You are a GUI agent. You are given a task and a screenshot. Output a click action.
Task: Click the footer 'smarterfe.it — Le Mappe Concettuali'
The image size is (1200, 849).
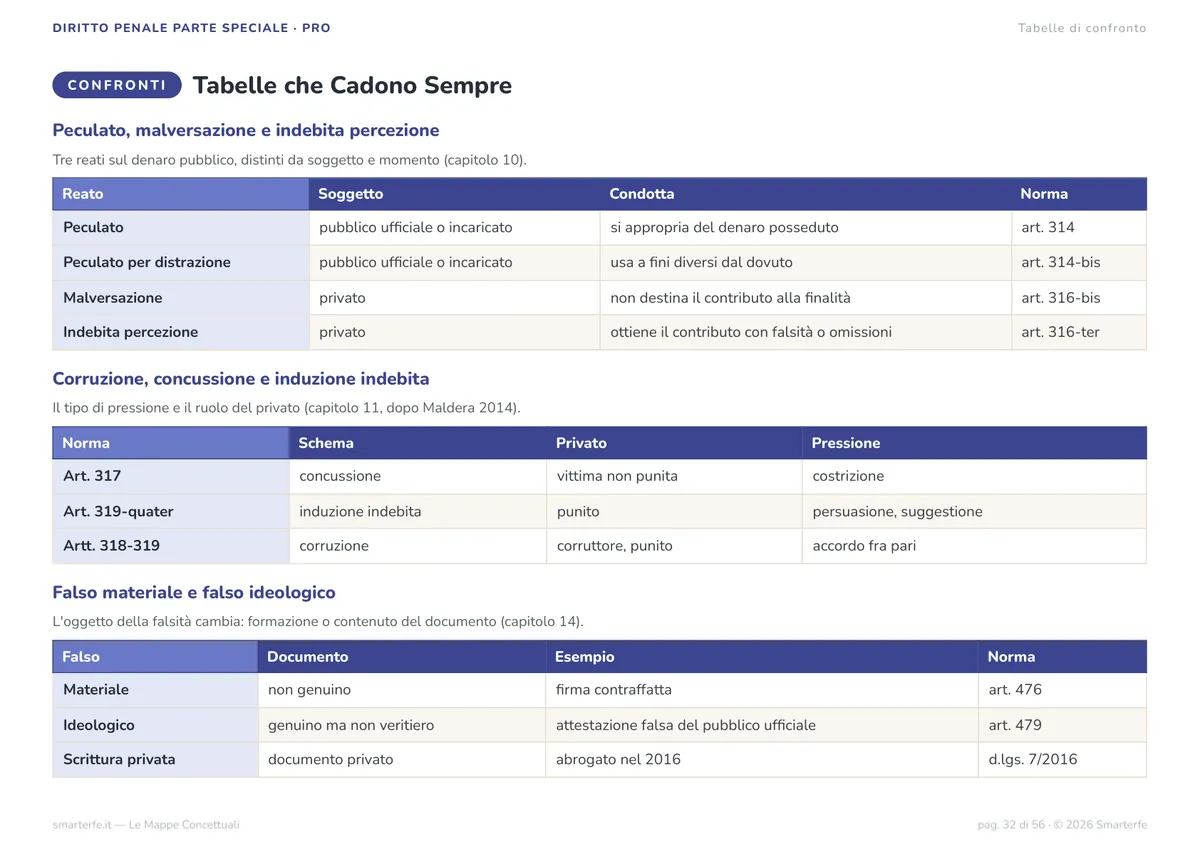pos(146,825)
